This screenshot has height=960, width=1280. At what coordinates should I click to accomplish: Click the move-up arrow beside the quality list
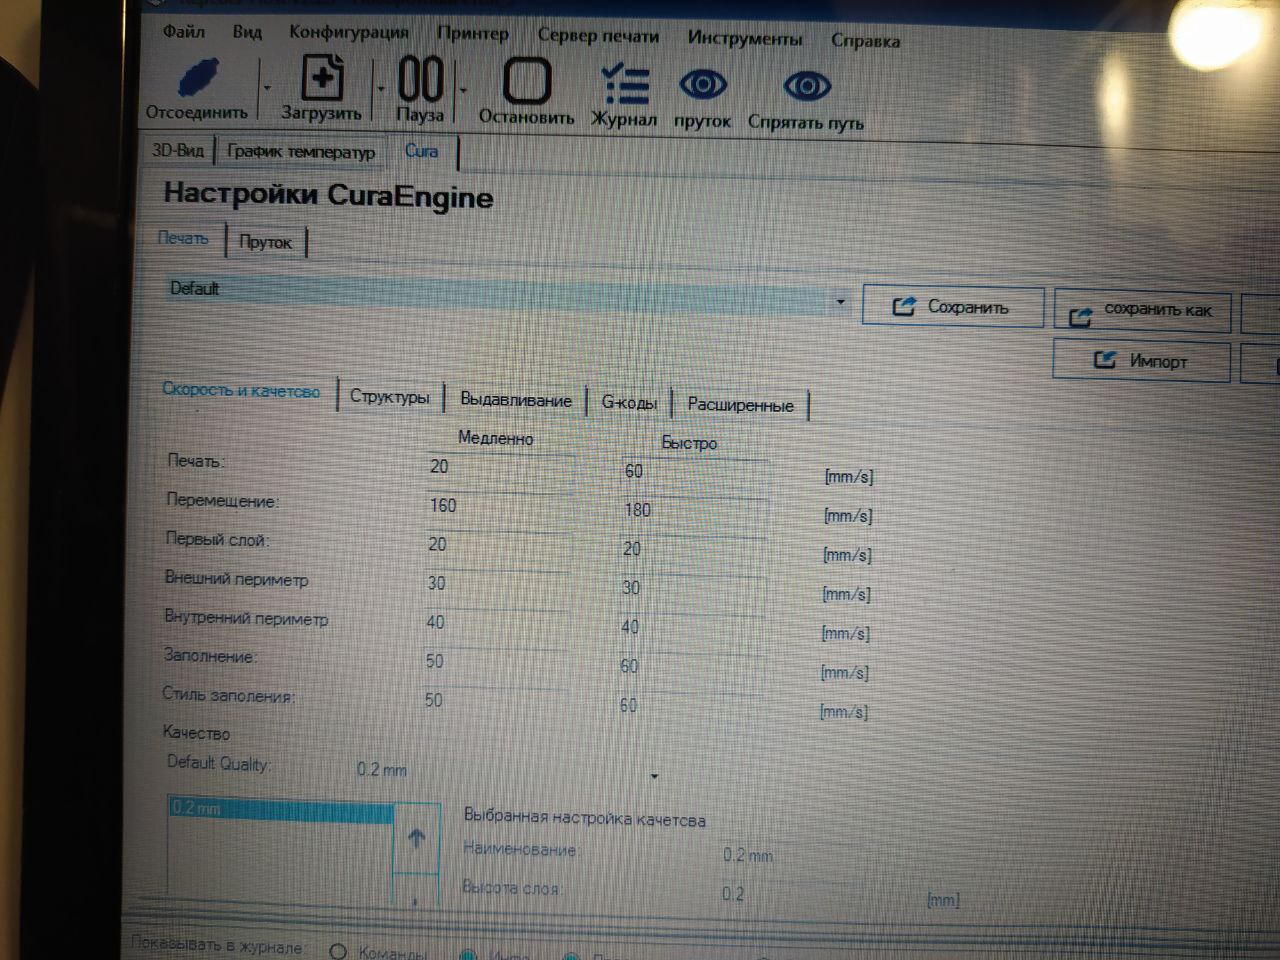coord(416,838)
